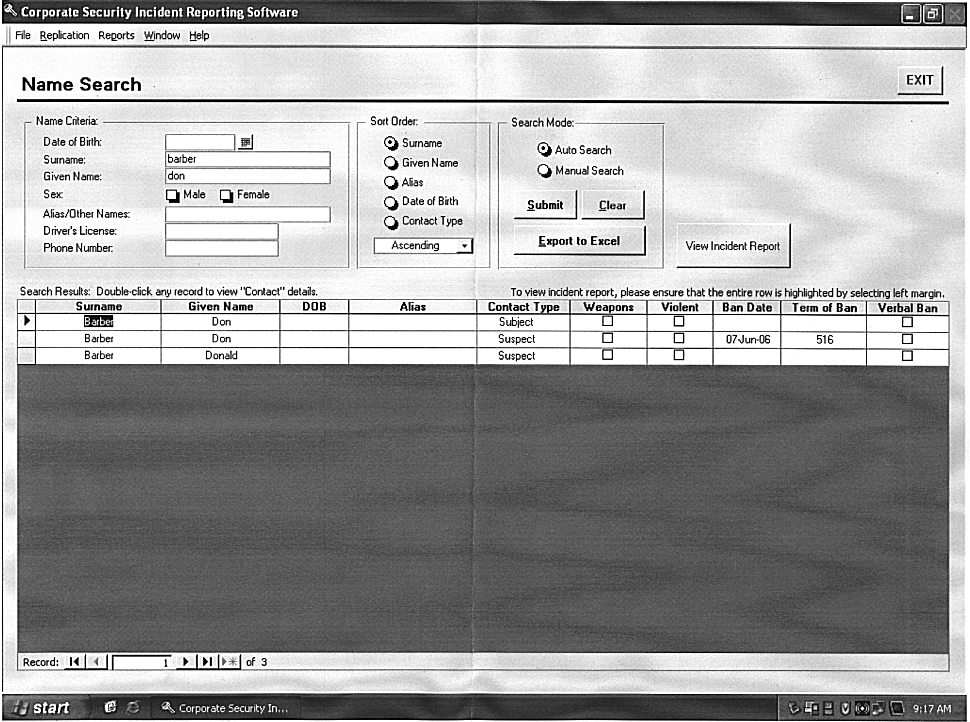
Task: Click the Driver's License input field
Action: pos(221,231)
